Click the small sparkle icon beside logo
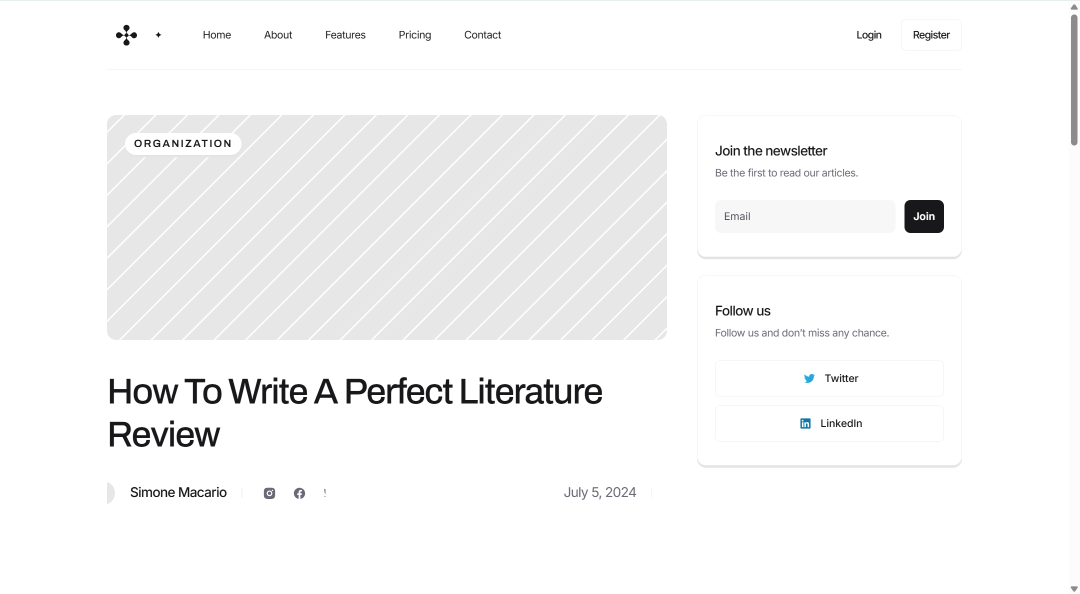Viewport: 1080px width, 594px height. [158, 35]
